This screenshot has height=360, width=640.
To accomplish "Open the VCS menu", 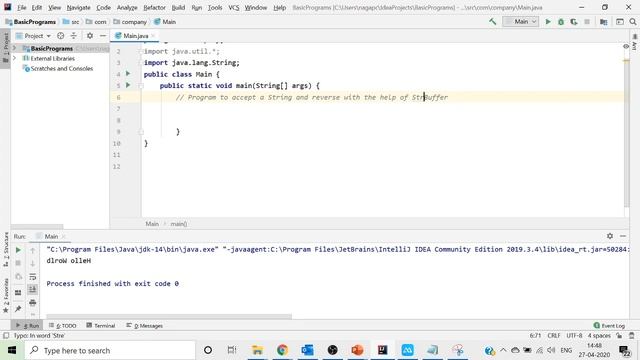I will [x=233, y=7].
